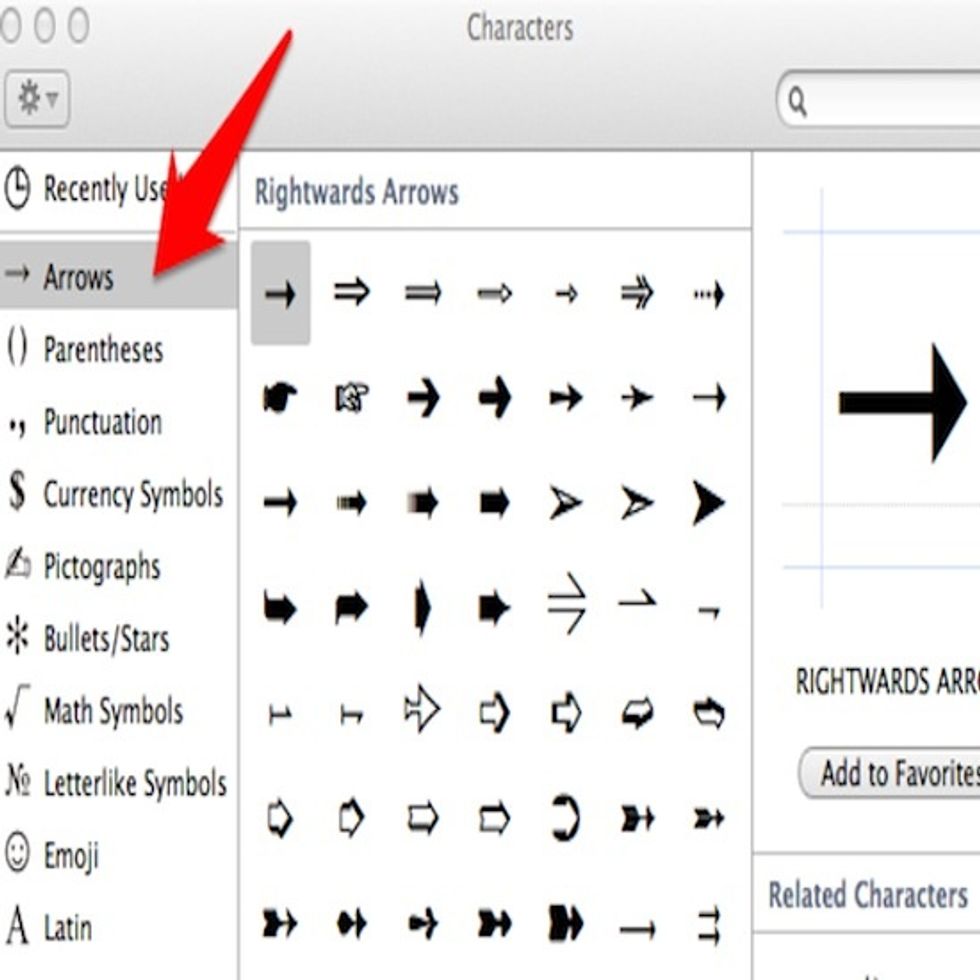Open the Letterlike Symbols category

135,783
